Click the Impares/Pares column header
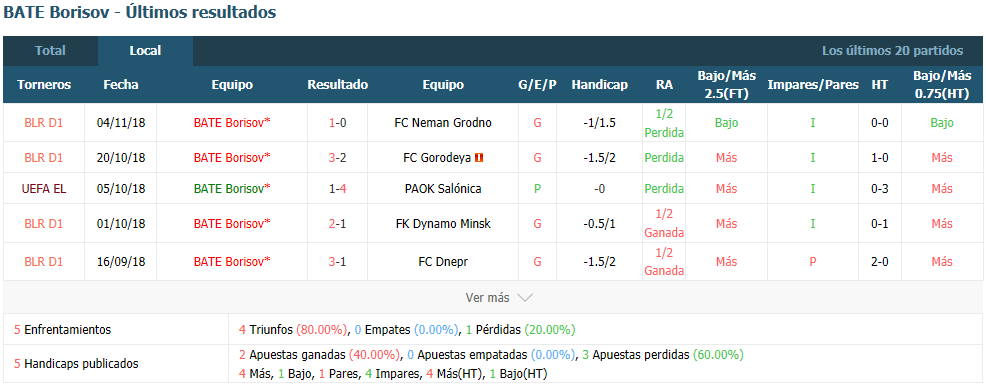 [x=813, y=84]
